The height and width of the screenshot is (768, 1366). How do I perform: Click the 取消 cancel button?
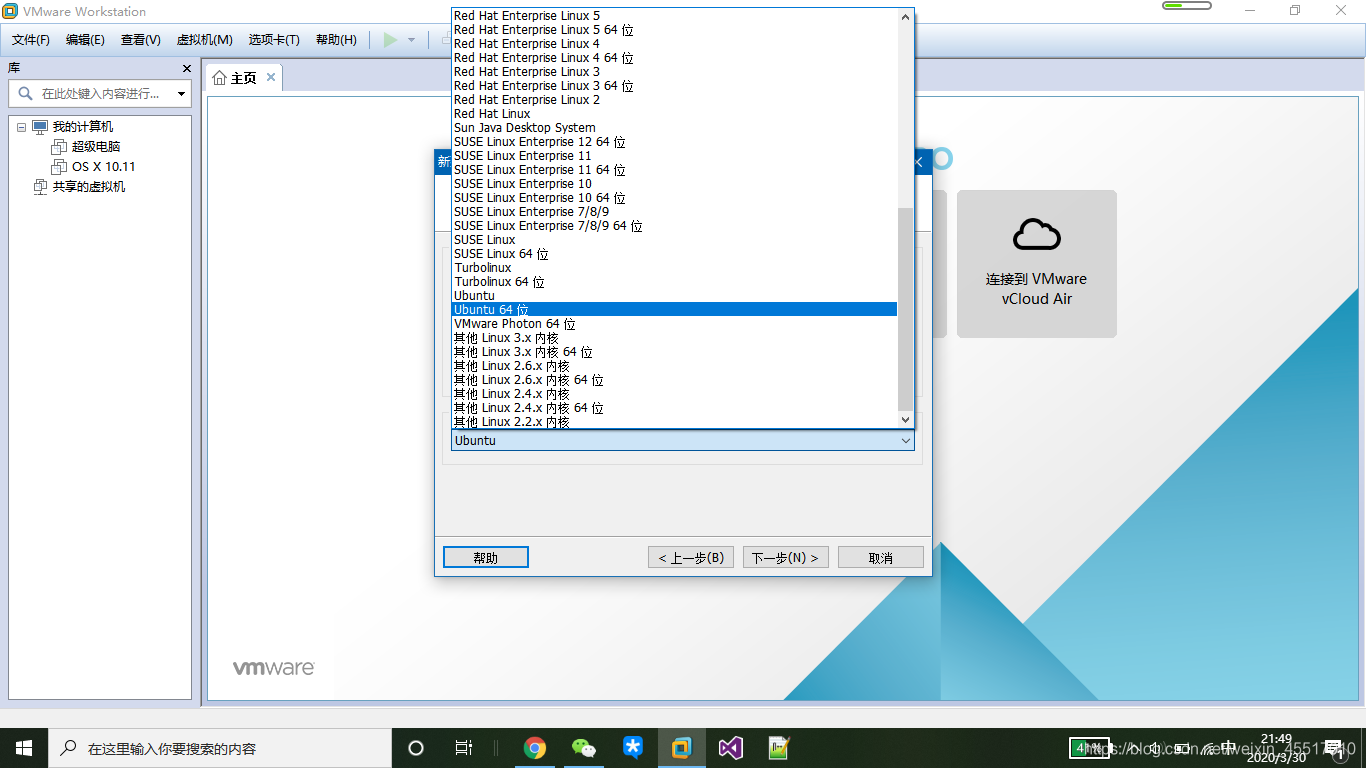click(x=881, y=557)
